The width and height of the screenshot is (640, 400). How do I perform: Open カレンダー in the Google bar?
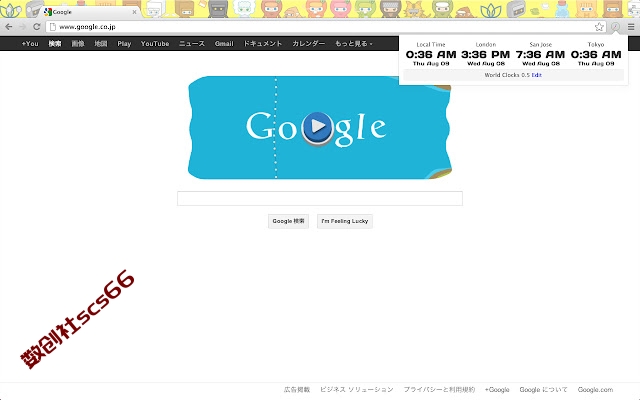coord(309,44)
